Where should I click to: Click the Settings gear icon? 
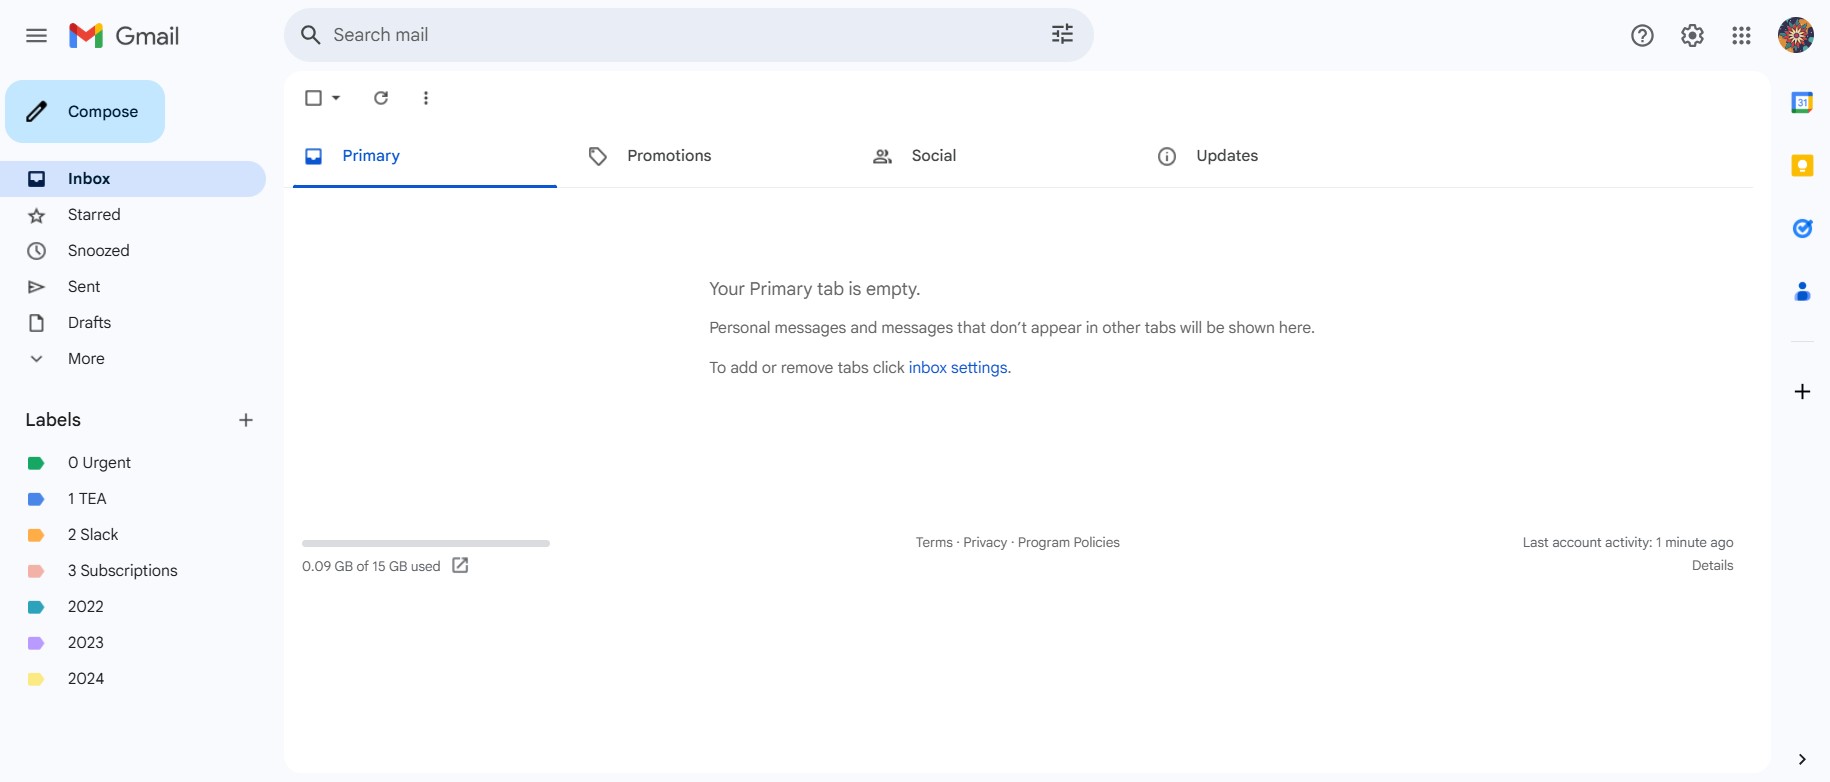[1692, 36]
